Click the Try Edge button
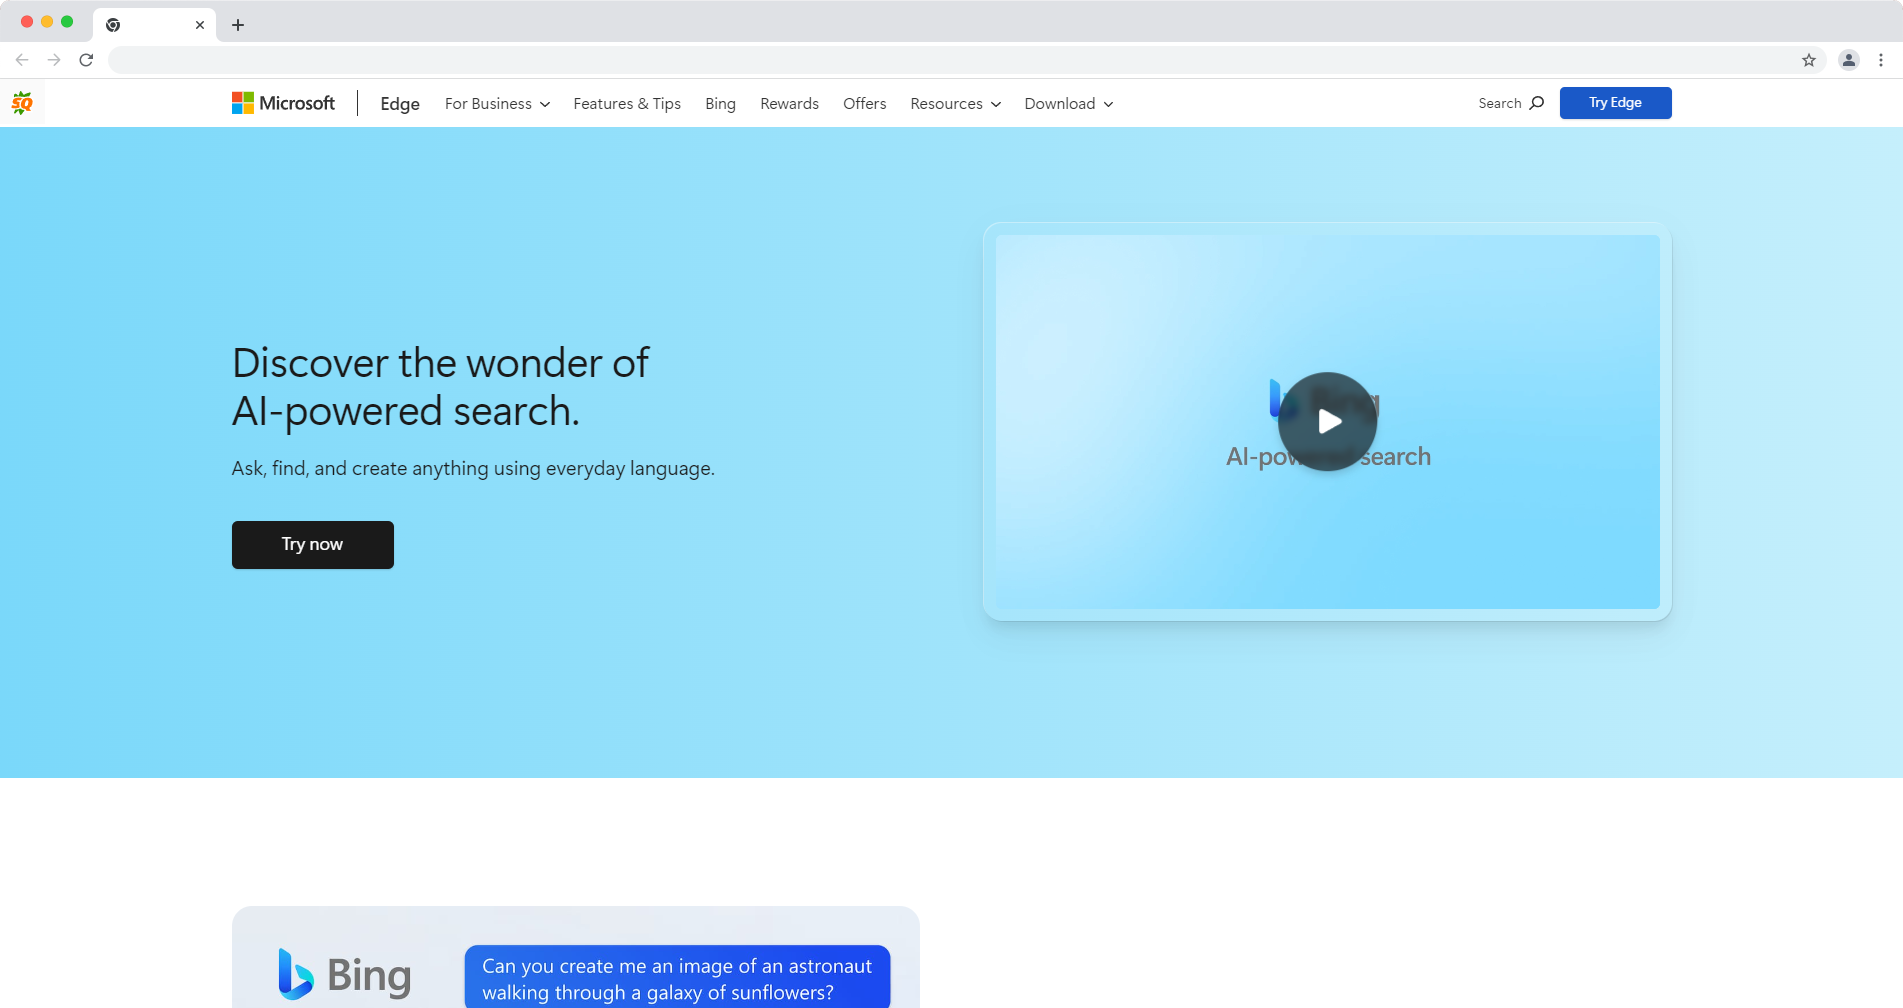This screenshot has height=1008, width=1903. coord(1614,102)
